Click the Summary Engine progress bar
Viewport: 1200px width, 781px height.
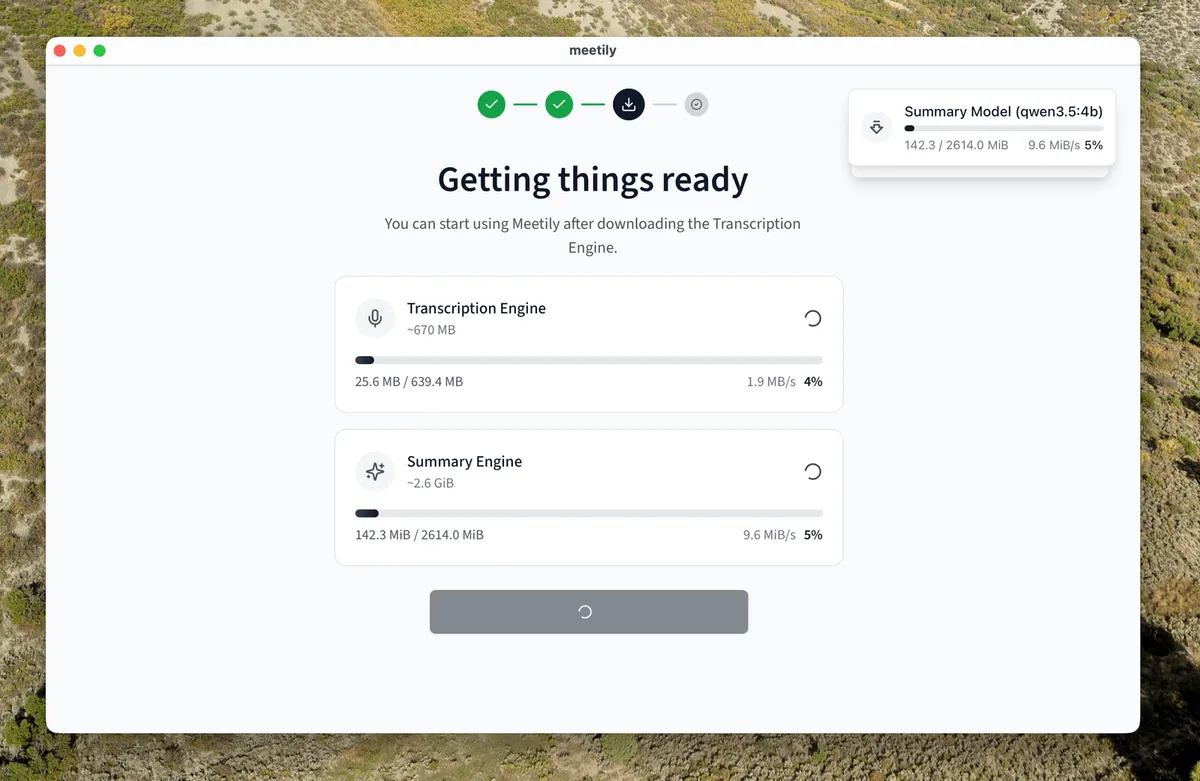tap(589, 513)
